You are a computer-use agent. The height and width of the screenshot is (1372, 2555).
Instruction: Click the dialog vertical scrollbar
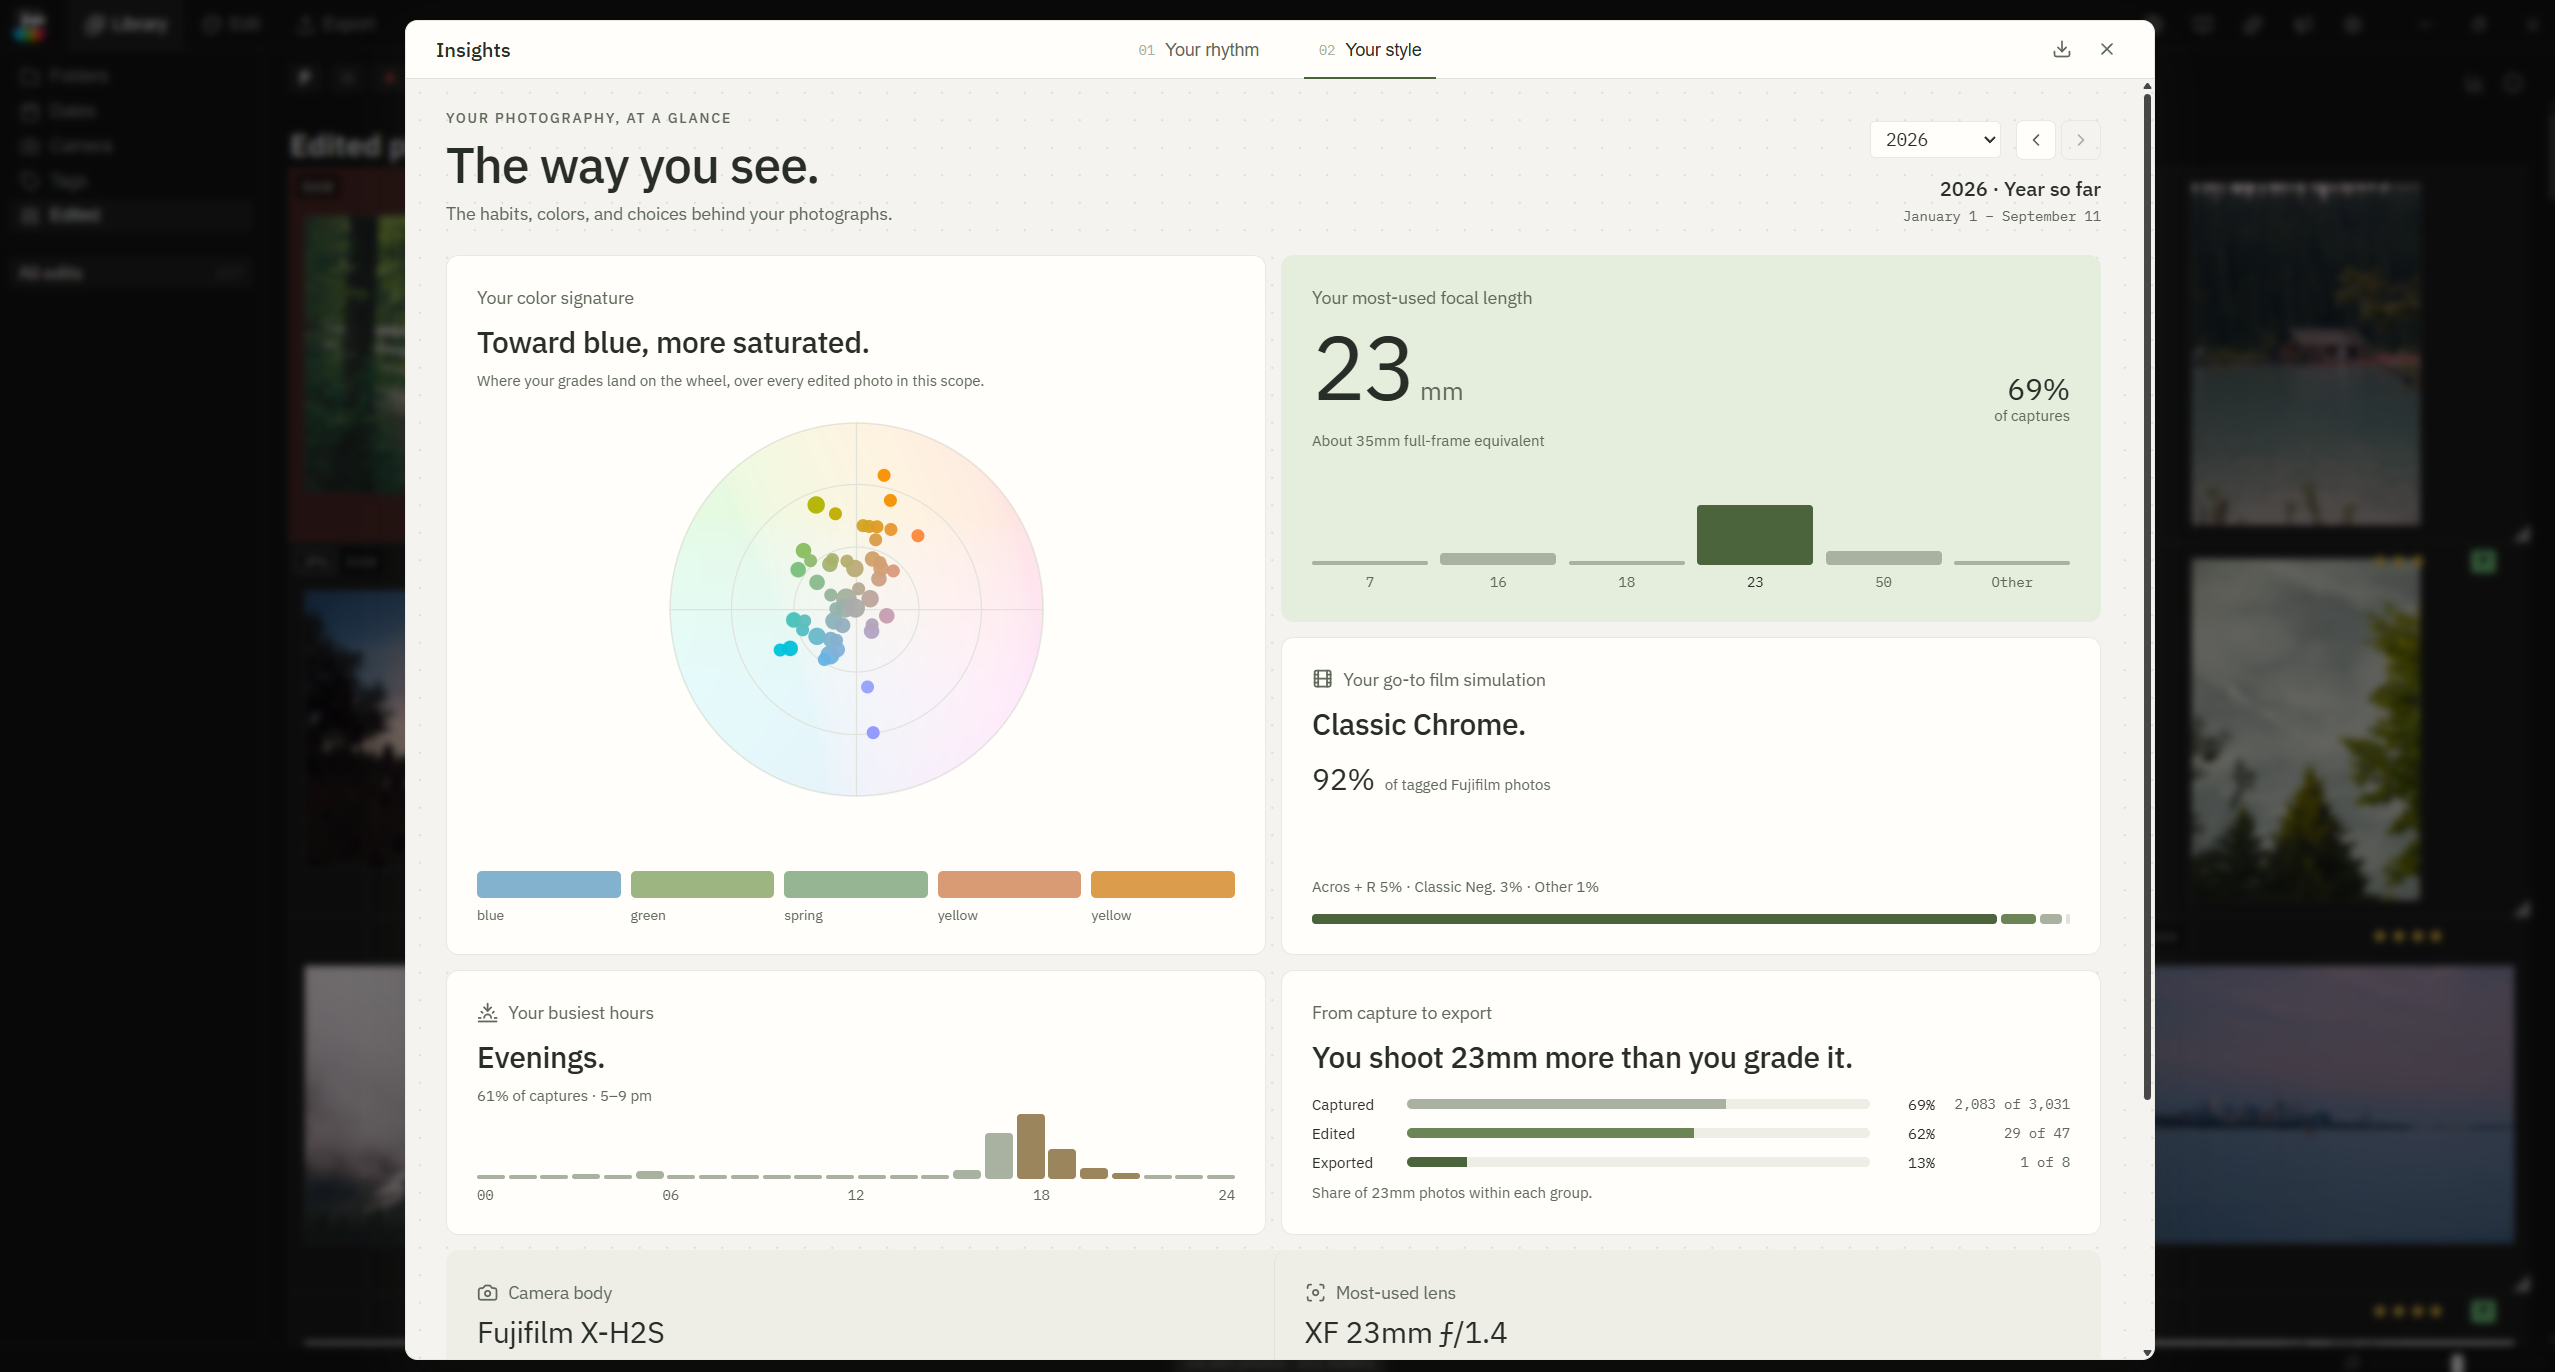[x=2146, y=595]
